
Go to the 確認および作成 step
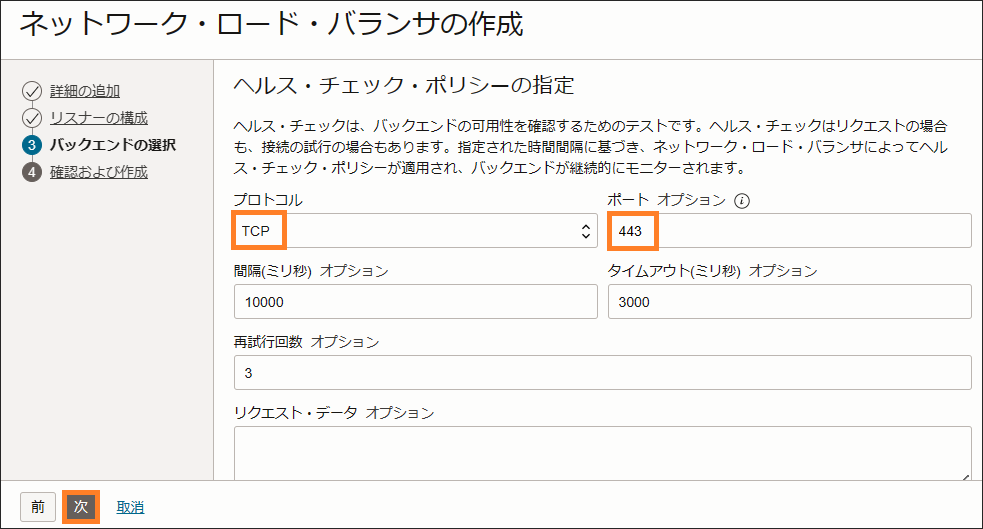click(x=98, y=172)
